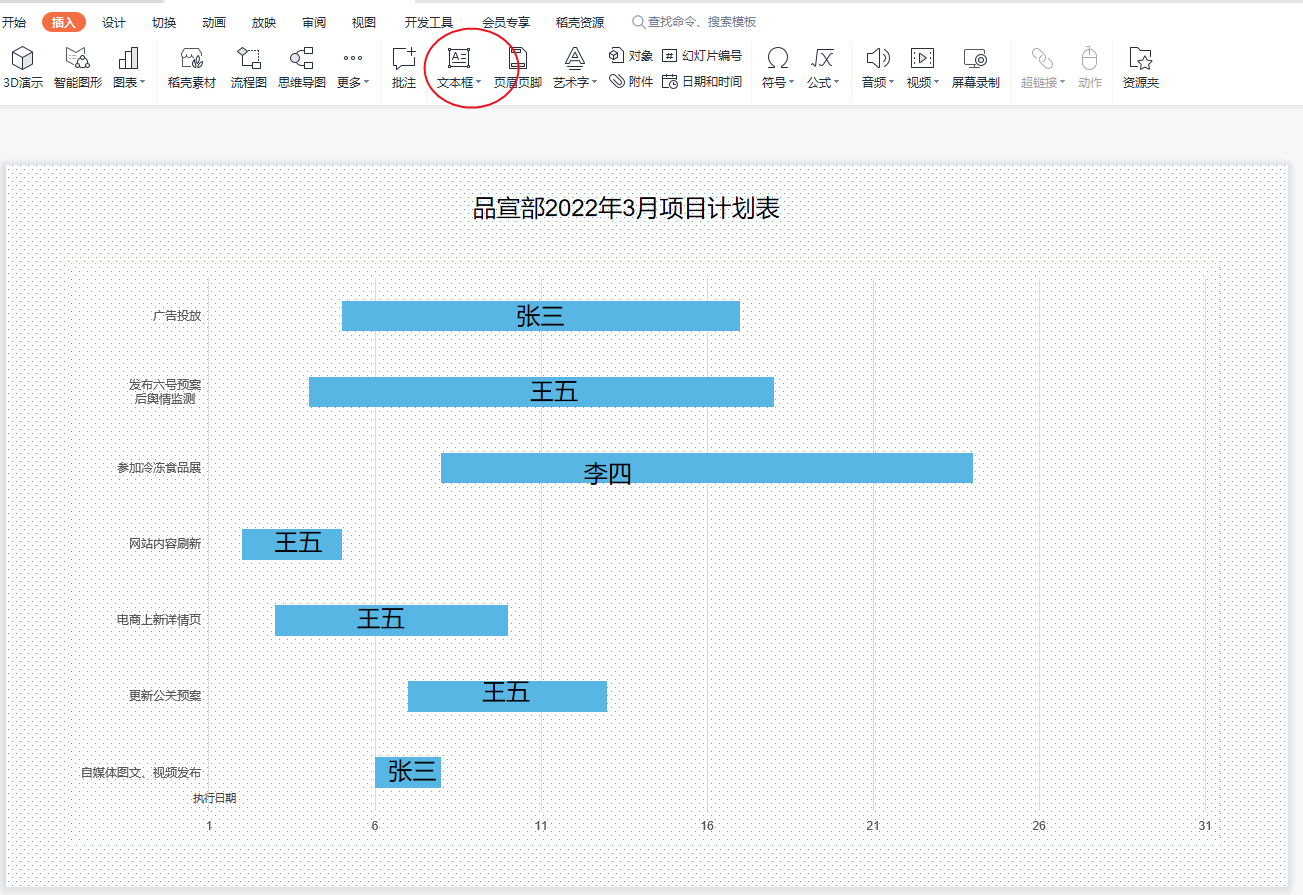Screen dimensions: 1303x895
Task: Open the 更多 options icon
Action: (x=352, y=59)
